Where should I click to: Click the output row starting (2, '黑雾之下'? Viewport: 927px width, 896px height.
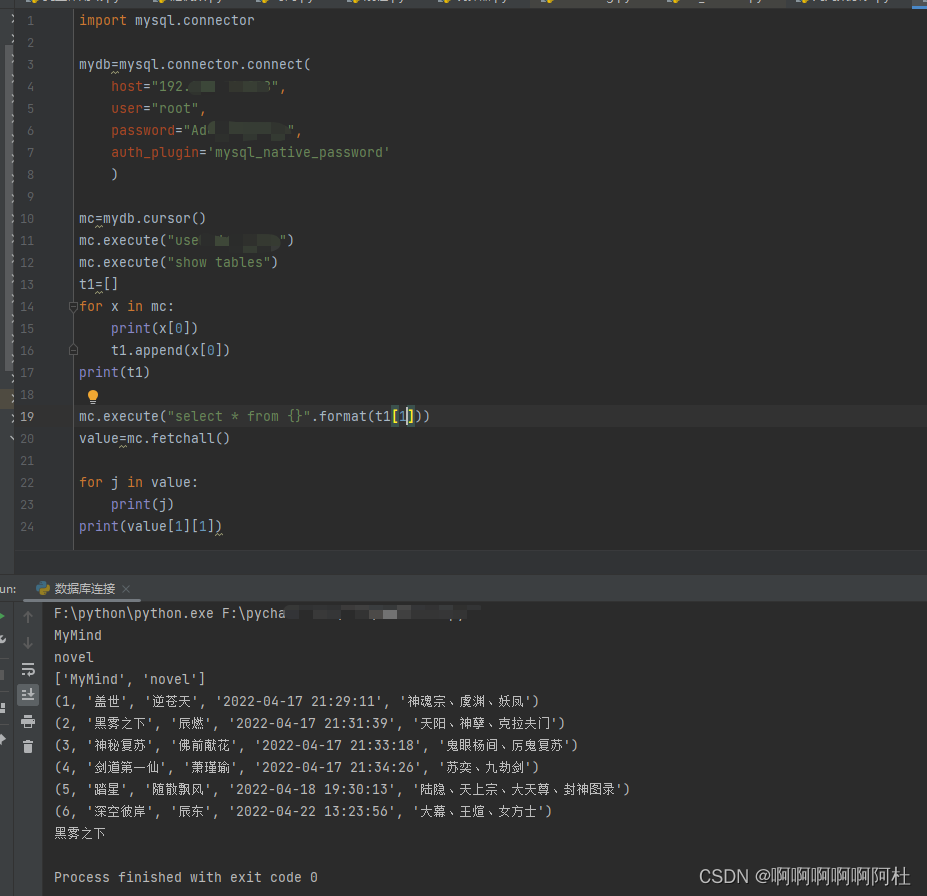click(x=310, y=723)
